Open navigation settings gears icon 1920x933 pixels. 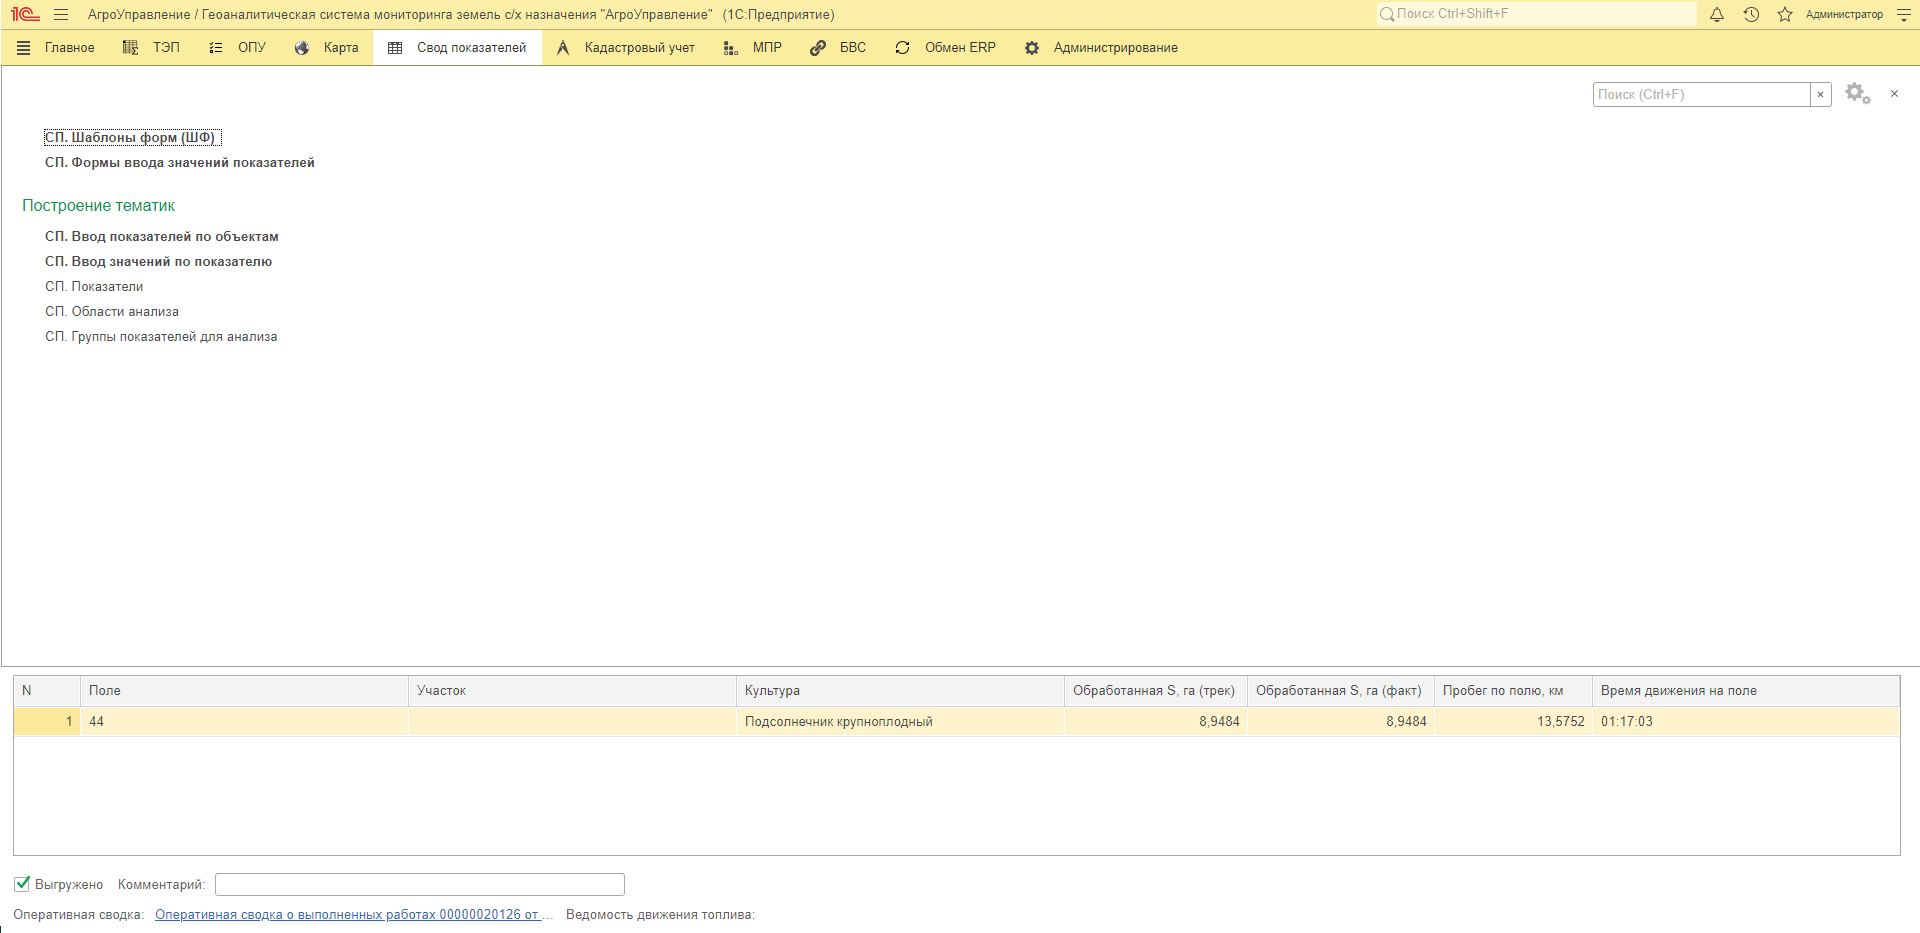point(1857,93)
